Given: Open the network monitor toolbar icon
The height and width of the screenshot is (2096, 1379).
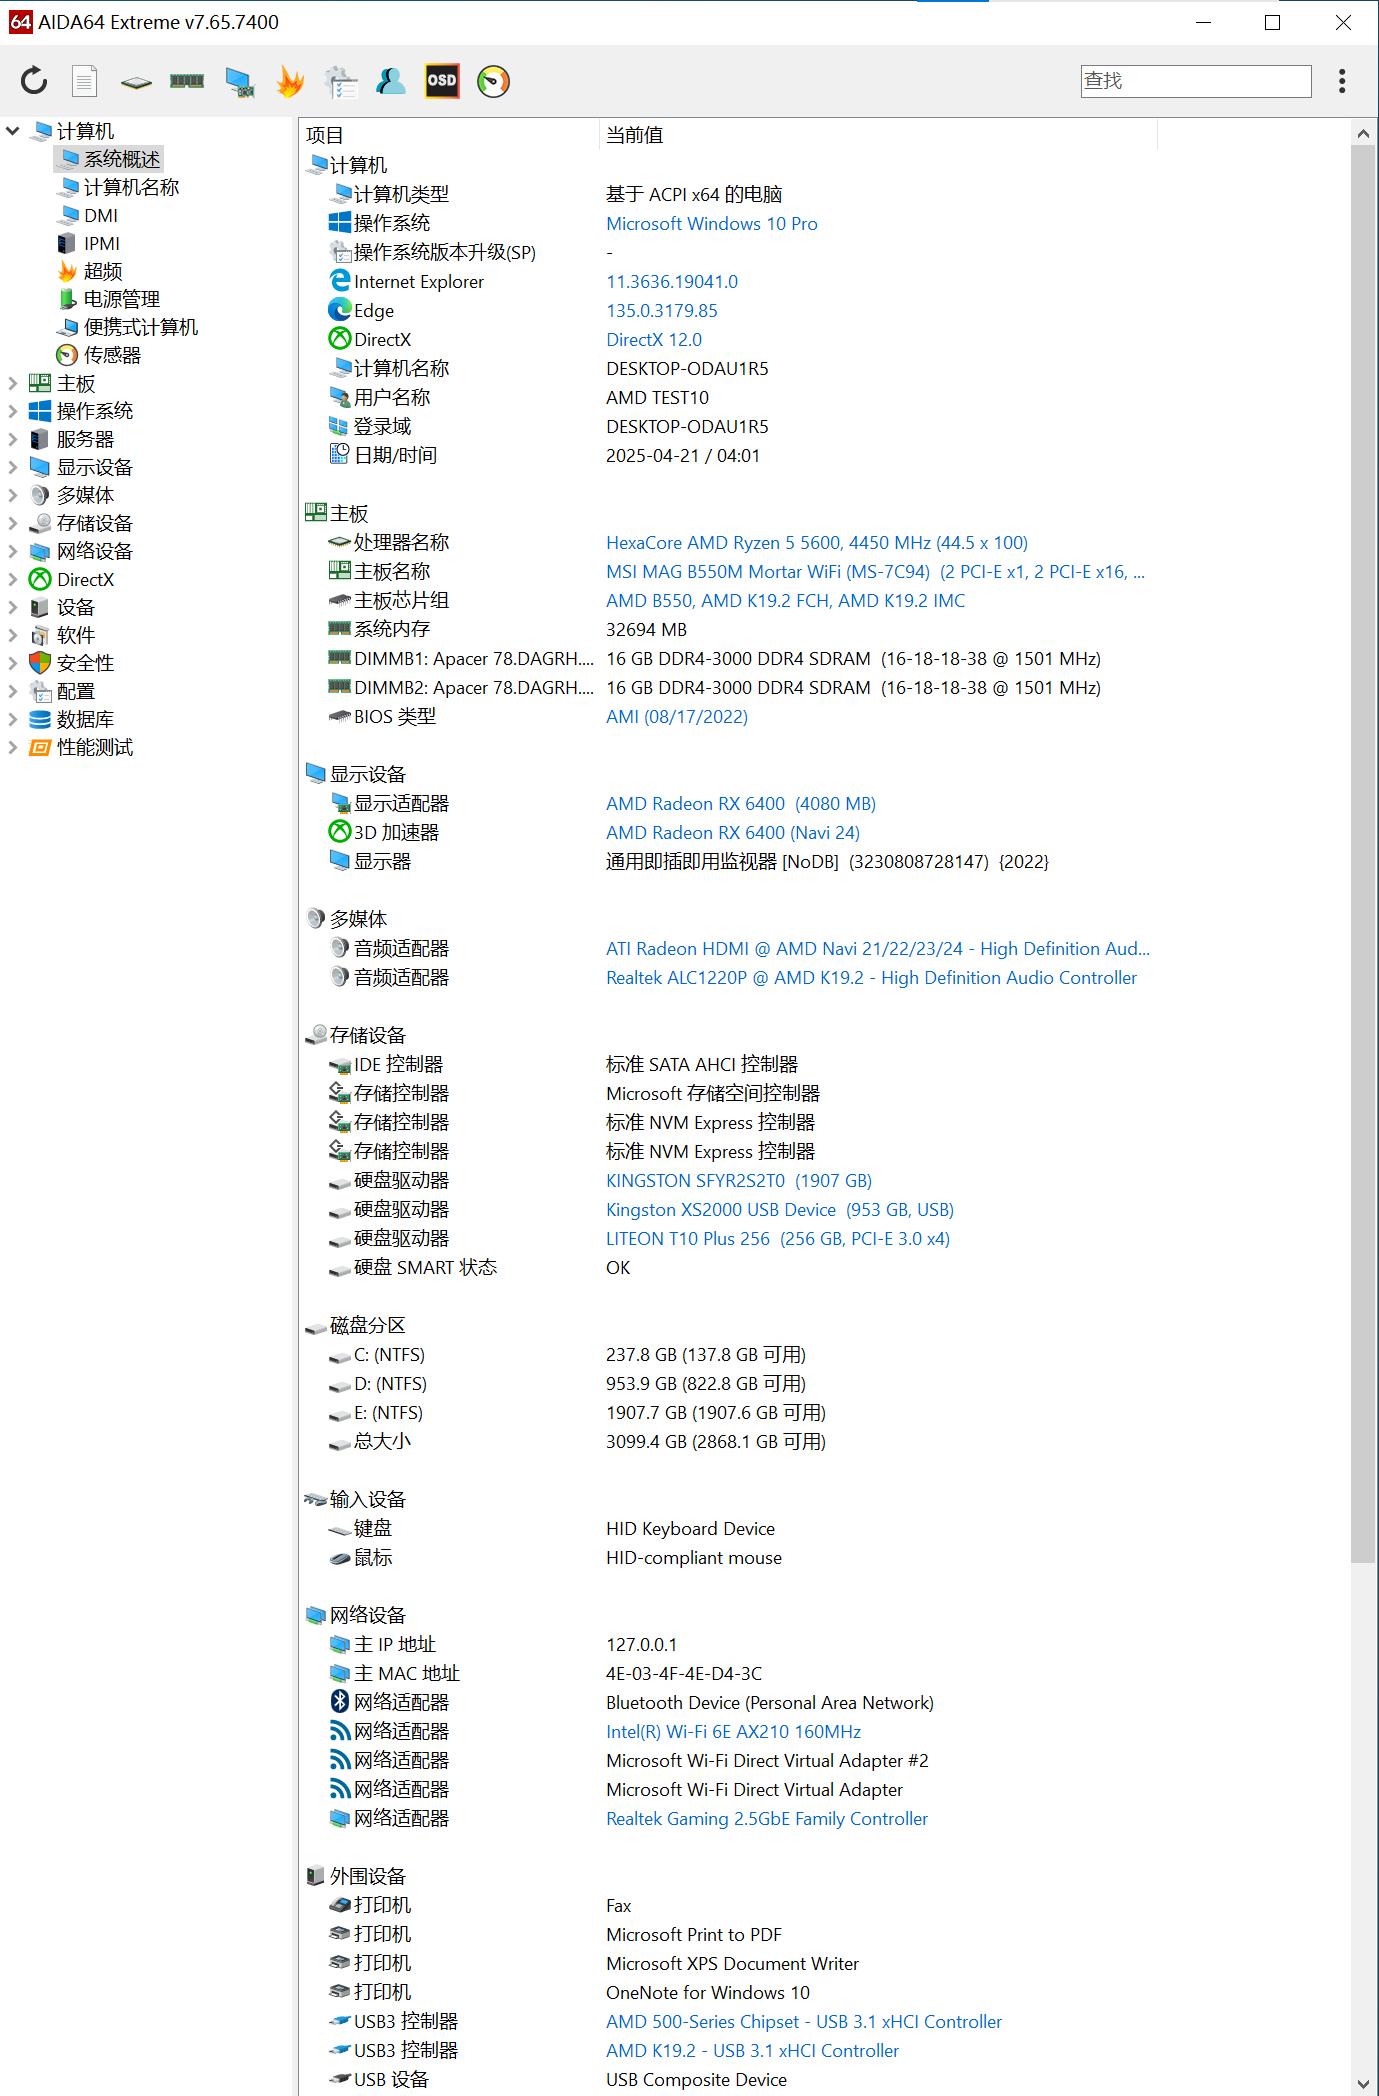Looking at the screenshot, I should (239, 82).
